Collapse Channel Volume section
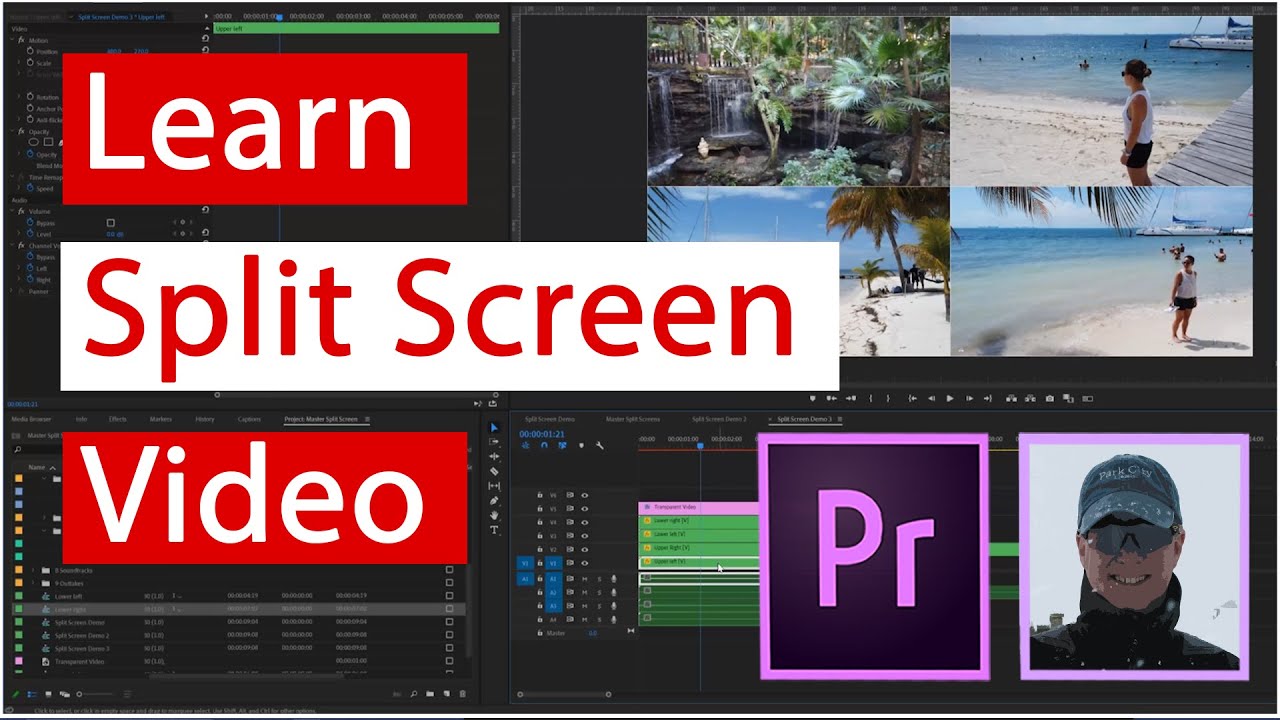Image resolution: width=1280 pixels, height=720 pixels. (12, 245)
